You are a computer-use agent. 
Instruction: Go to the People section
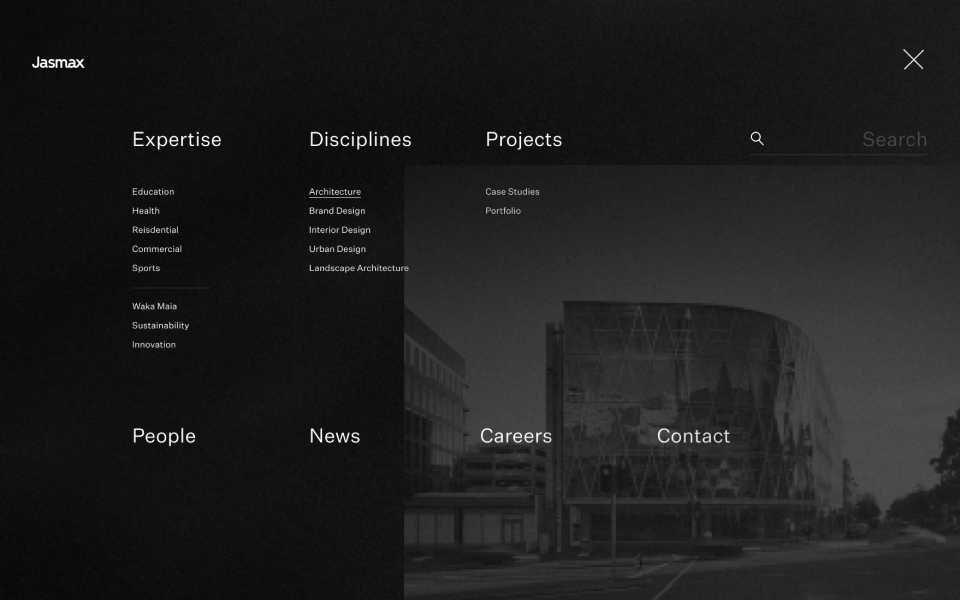(164, 436)
